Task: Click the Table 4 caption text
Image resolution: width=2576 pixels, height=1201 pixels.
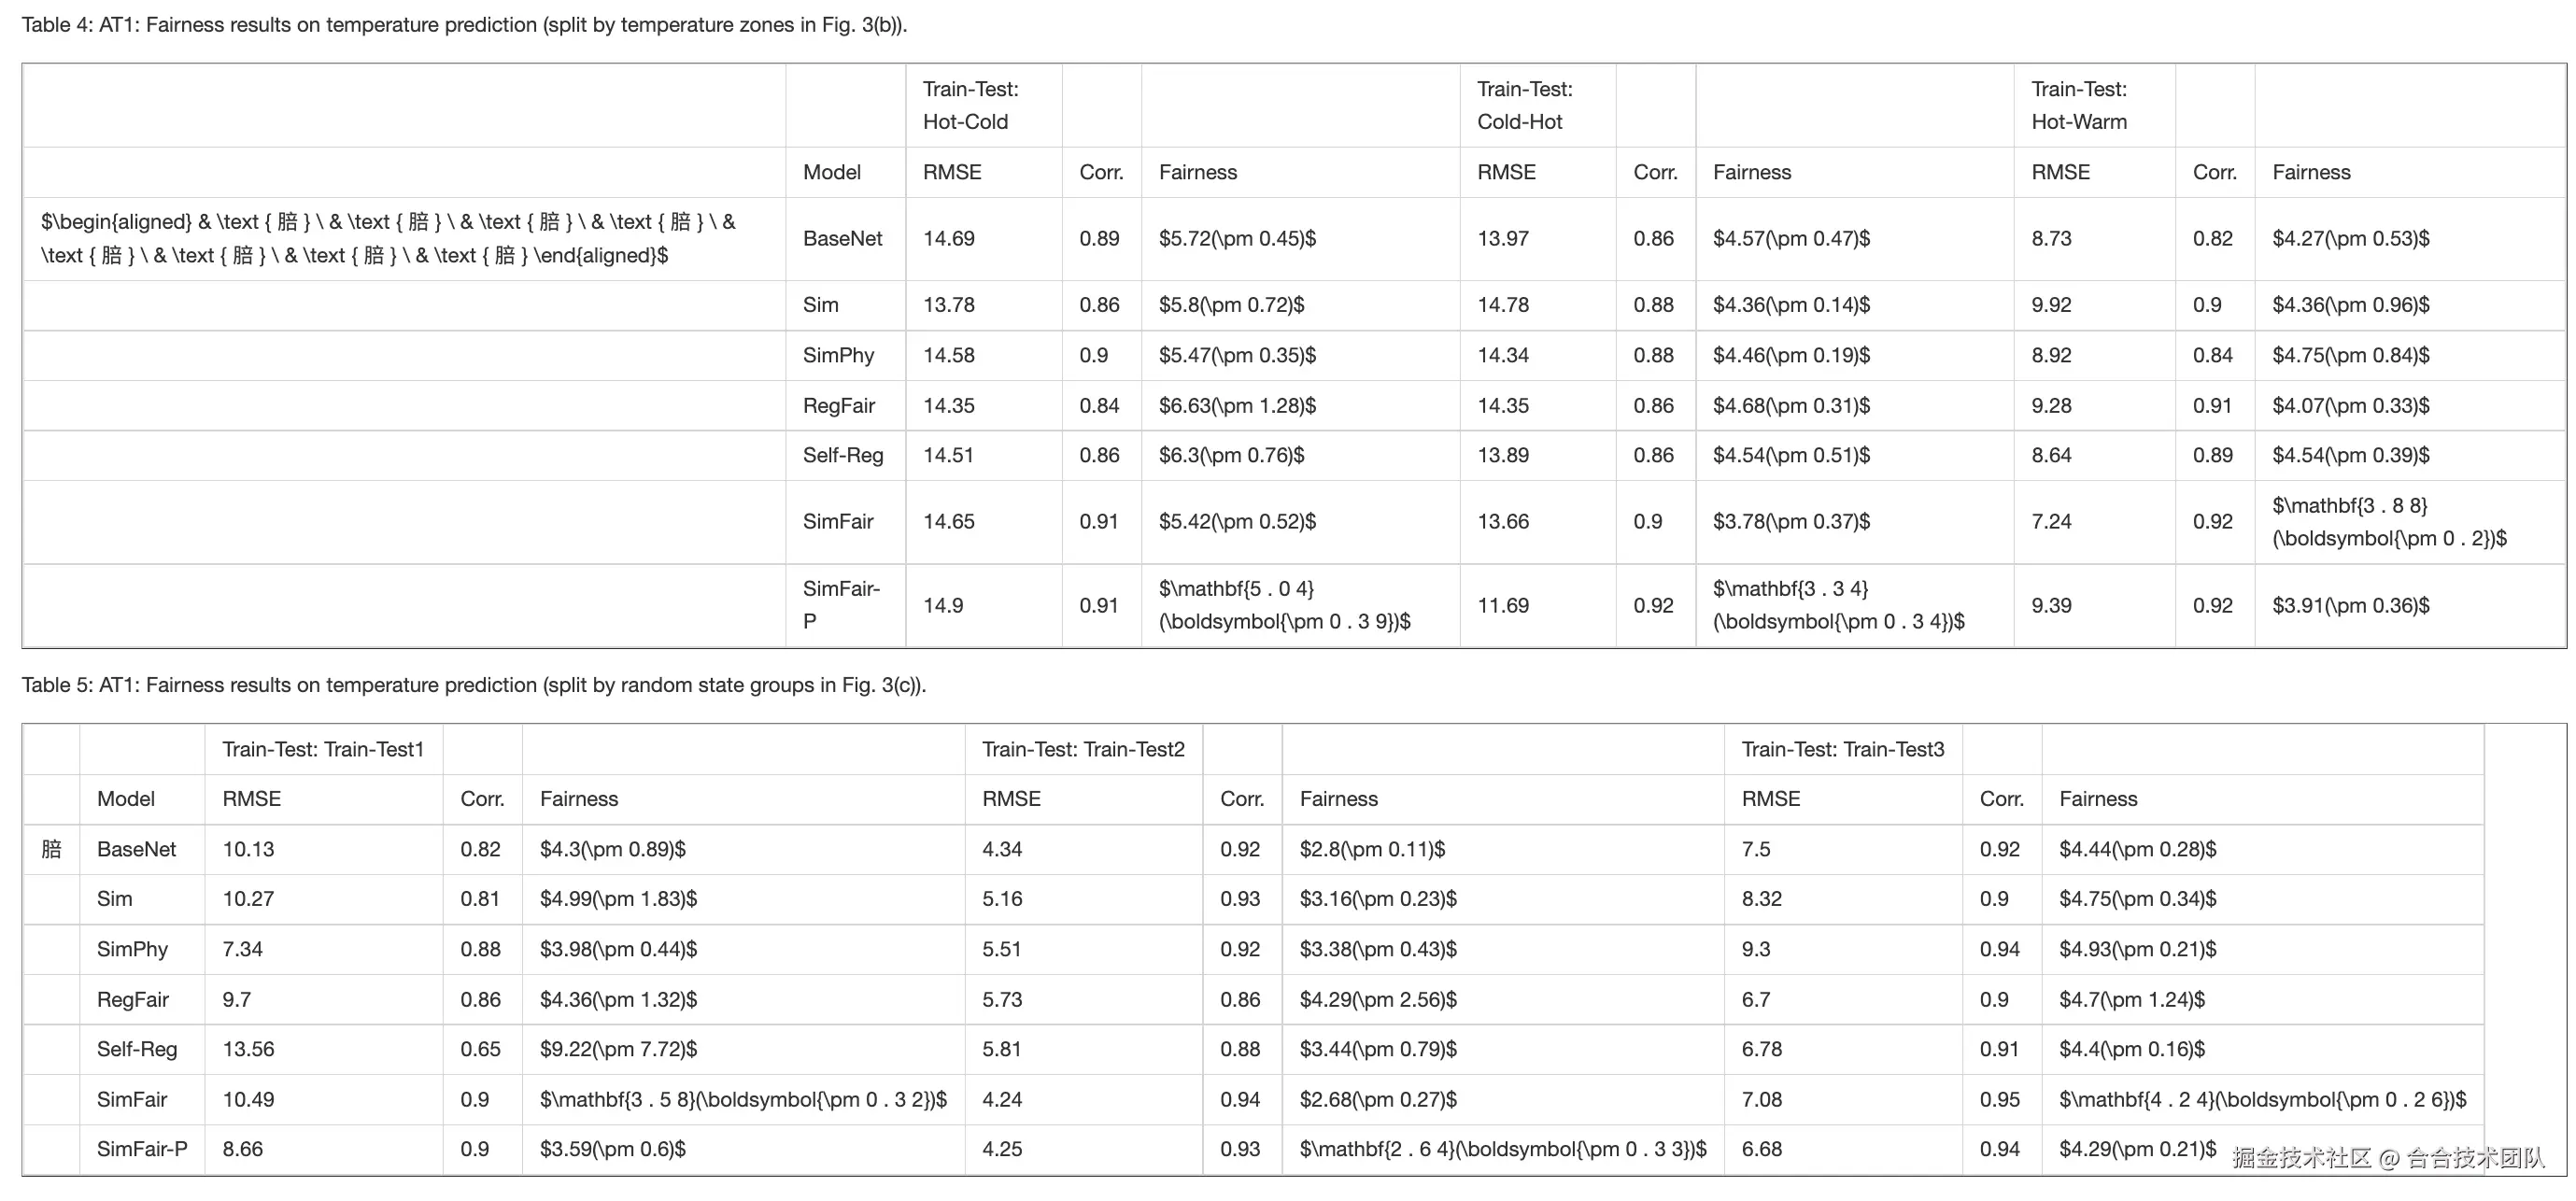Action: click(464, 25)
